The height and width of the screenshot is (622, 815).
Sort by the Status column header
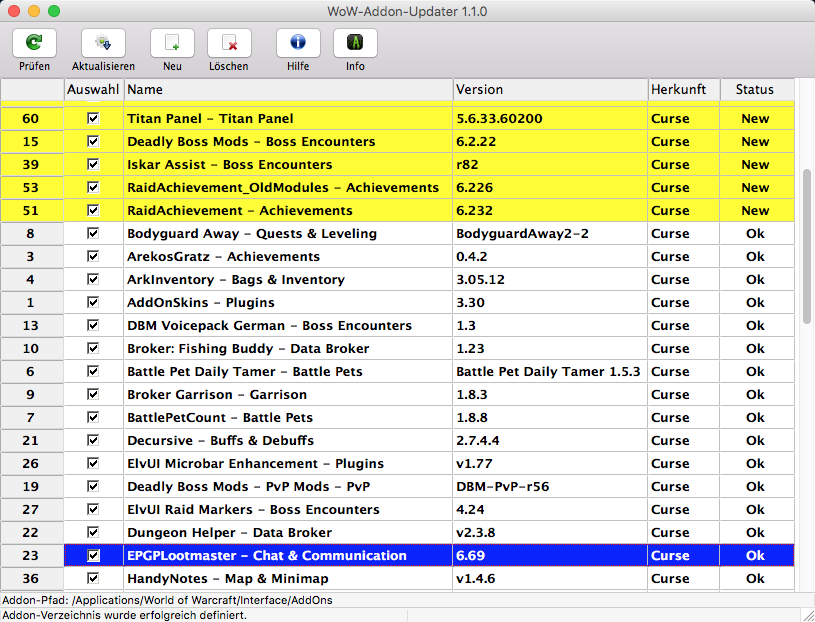757,89
